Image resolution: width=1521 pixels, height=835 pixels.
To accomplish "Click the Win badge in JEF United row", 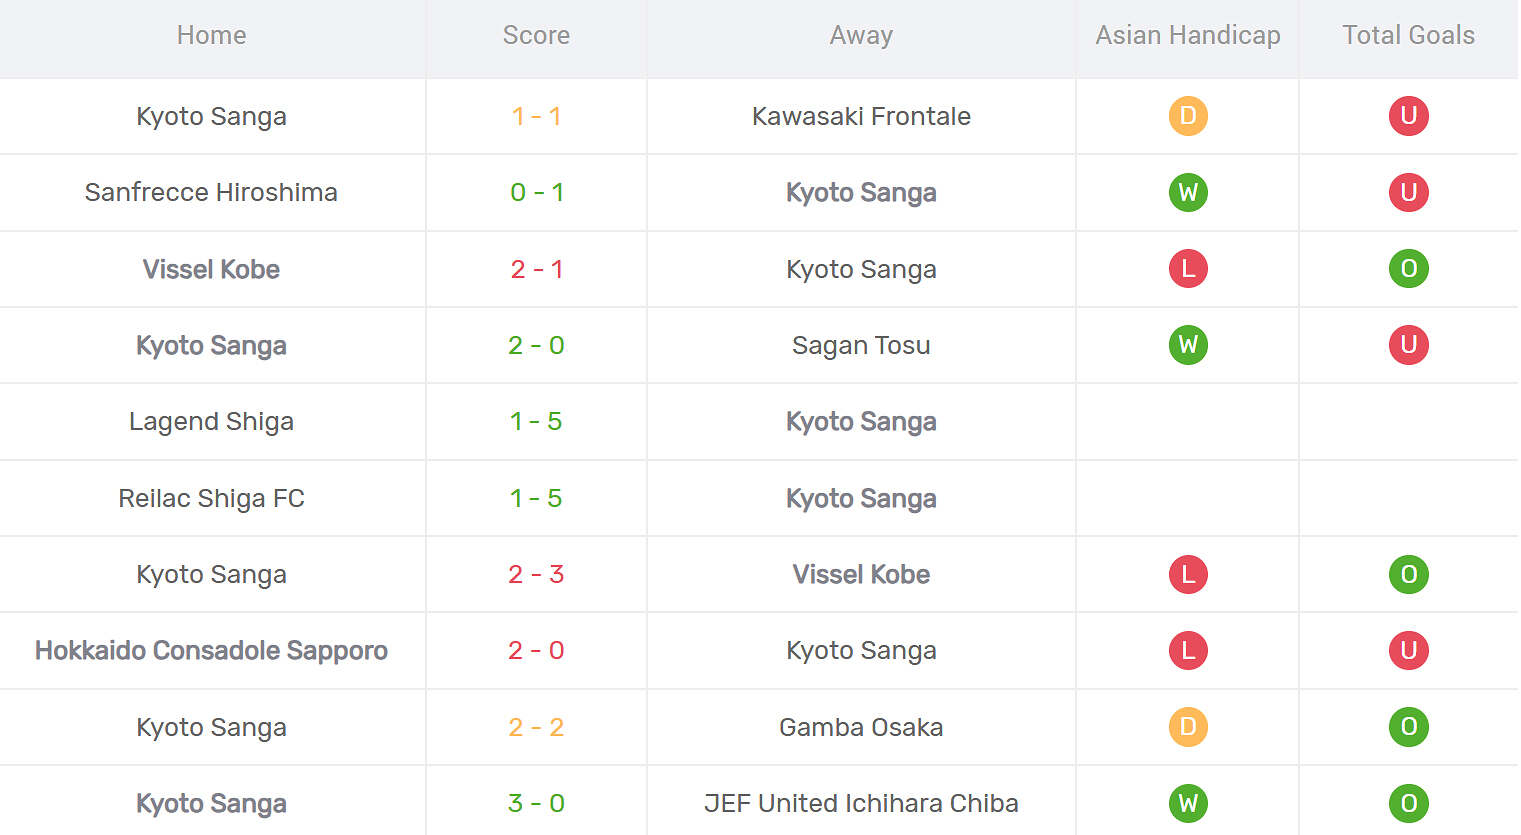I will pyautogui.click(x=1188, y=803).
